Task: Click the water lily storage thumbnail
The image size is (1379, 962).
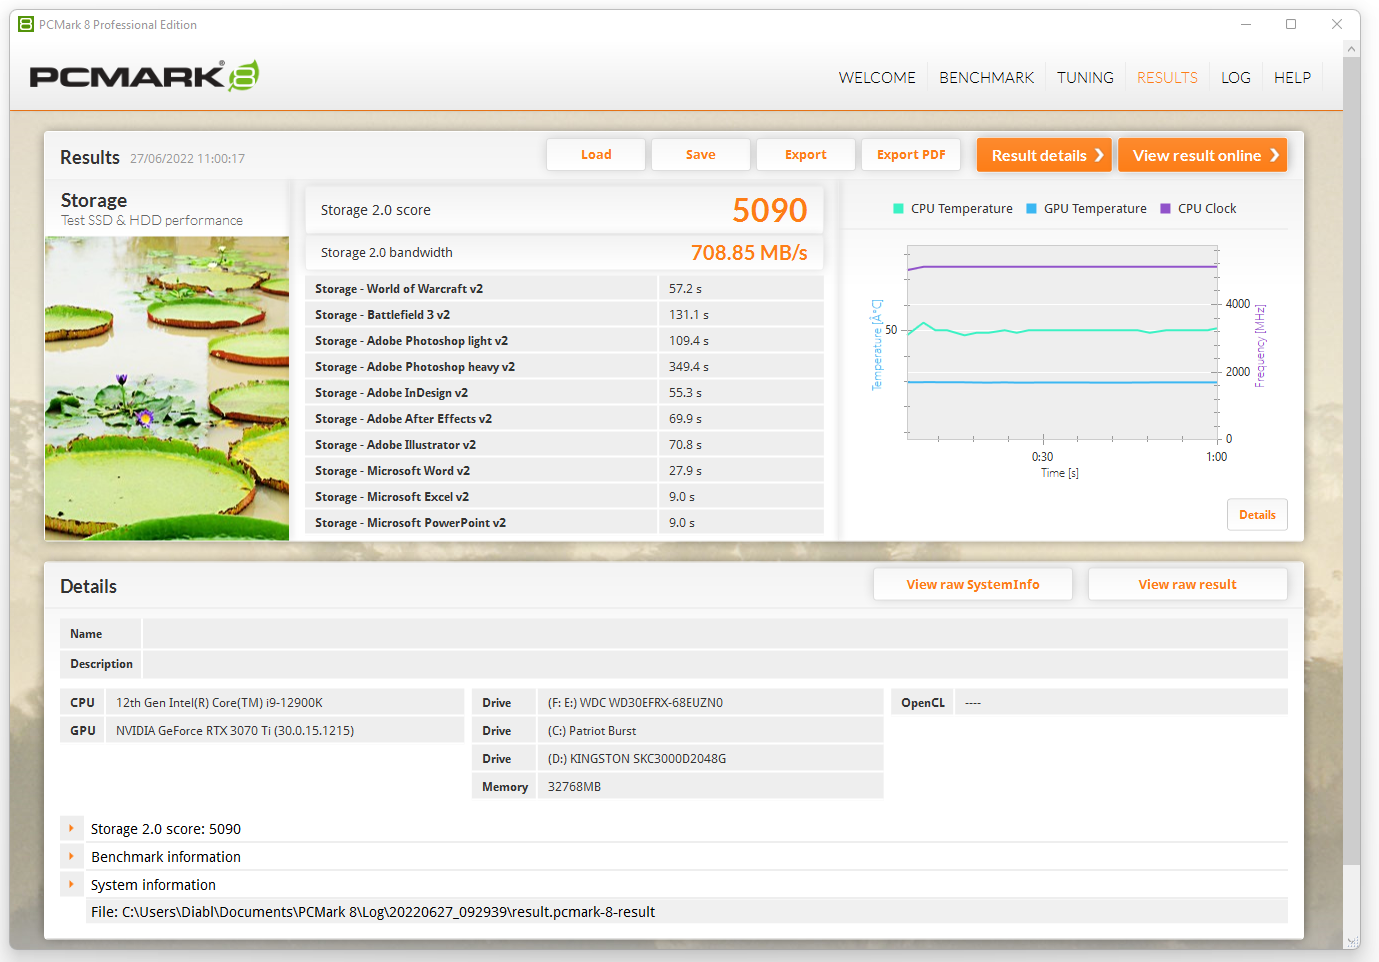Action: point(167,389)
